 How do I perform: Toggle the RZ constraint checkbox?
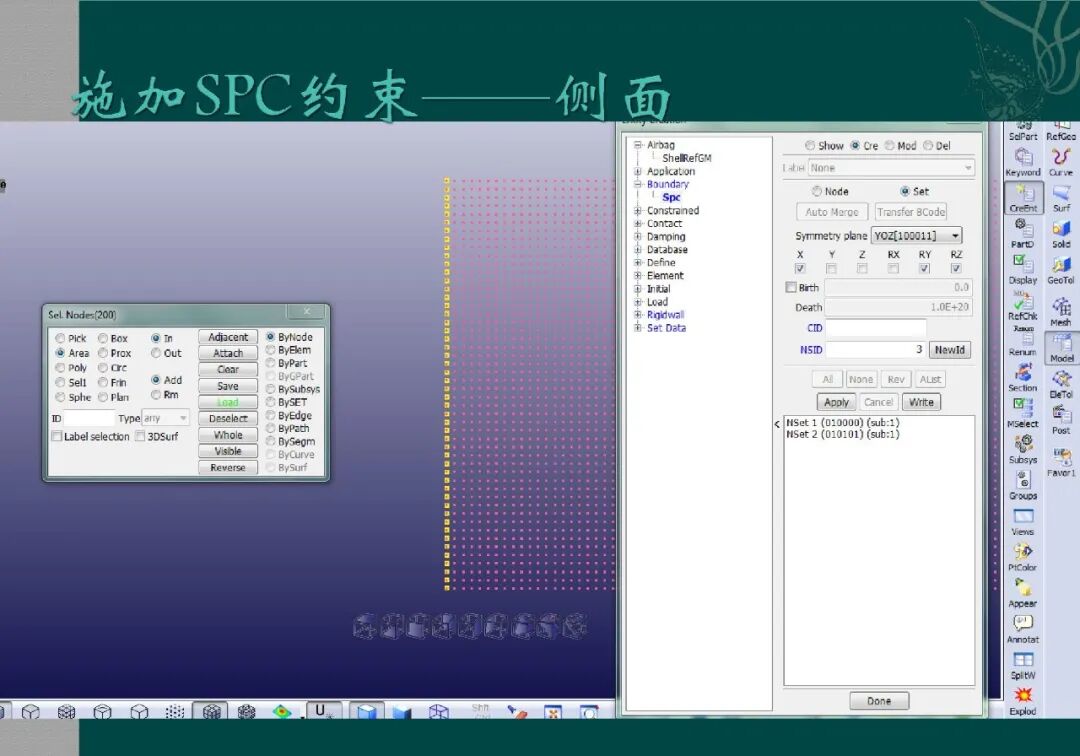(956, 269)
